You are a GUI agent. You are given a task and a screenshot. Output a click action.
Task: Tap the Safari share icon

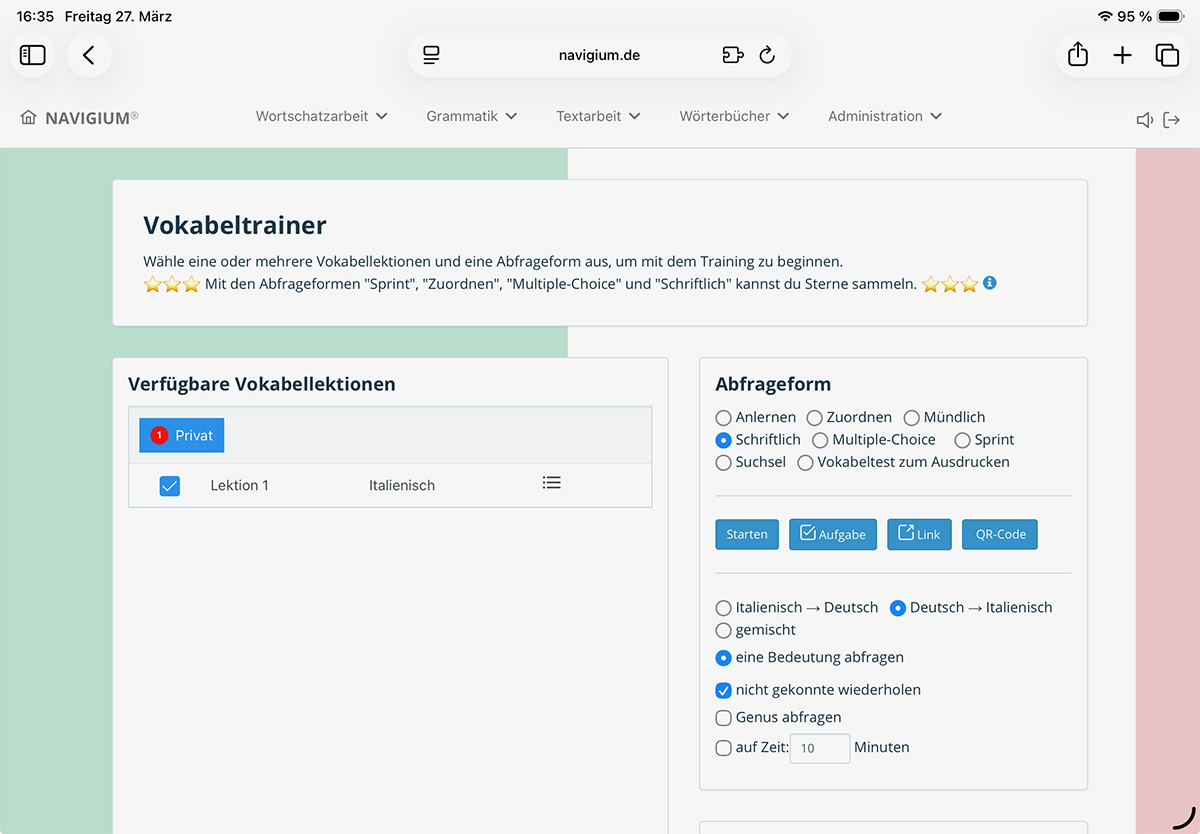(x=1077, y=55)
